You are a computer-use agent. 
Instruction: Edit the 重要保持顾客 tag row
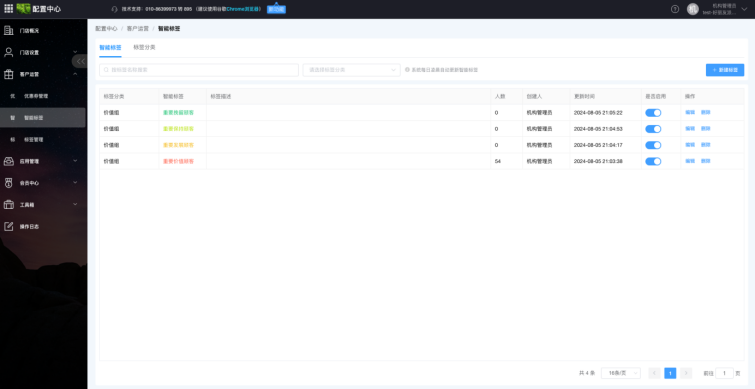pos(690,129)
